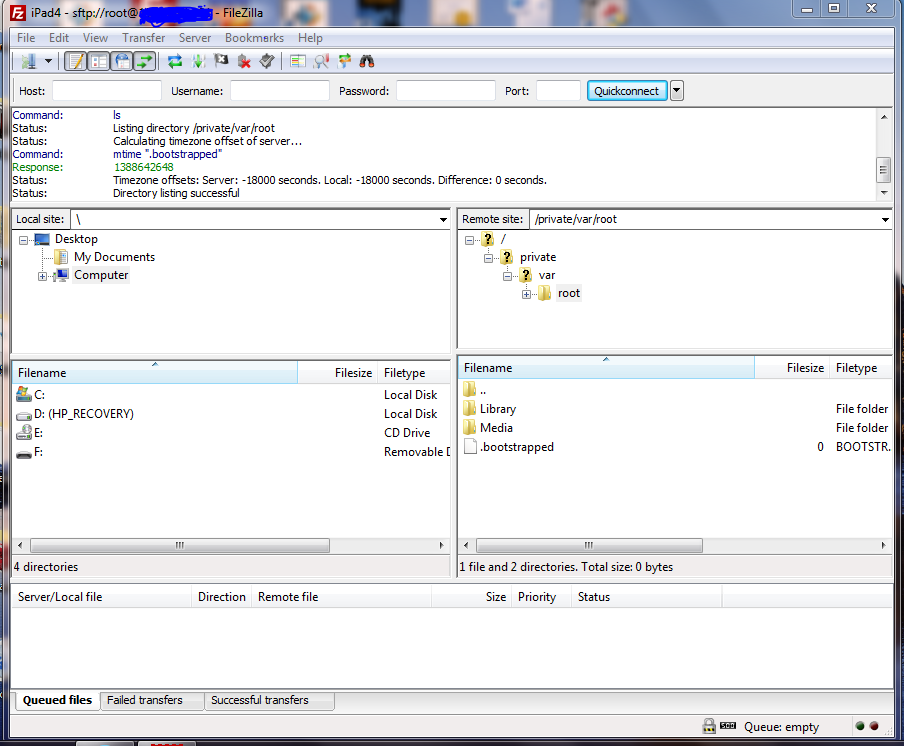Viewport: 904px width, 746px height.
Task: Open the Local site path dropdown
Action: (x=443, y=219)
